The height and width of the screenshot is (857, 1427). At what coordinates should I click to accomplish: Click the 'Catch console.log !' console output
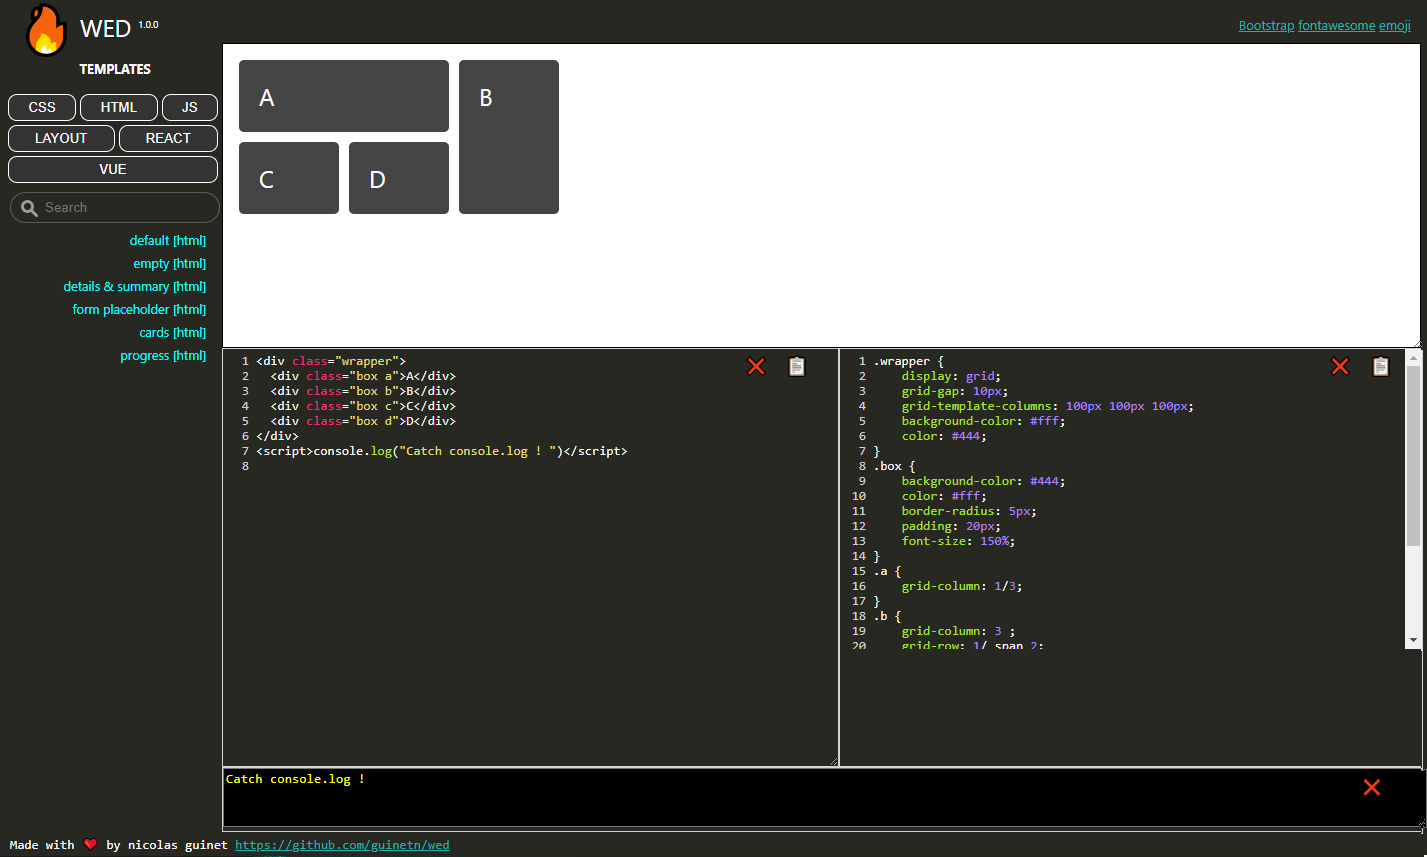(296, 779)
